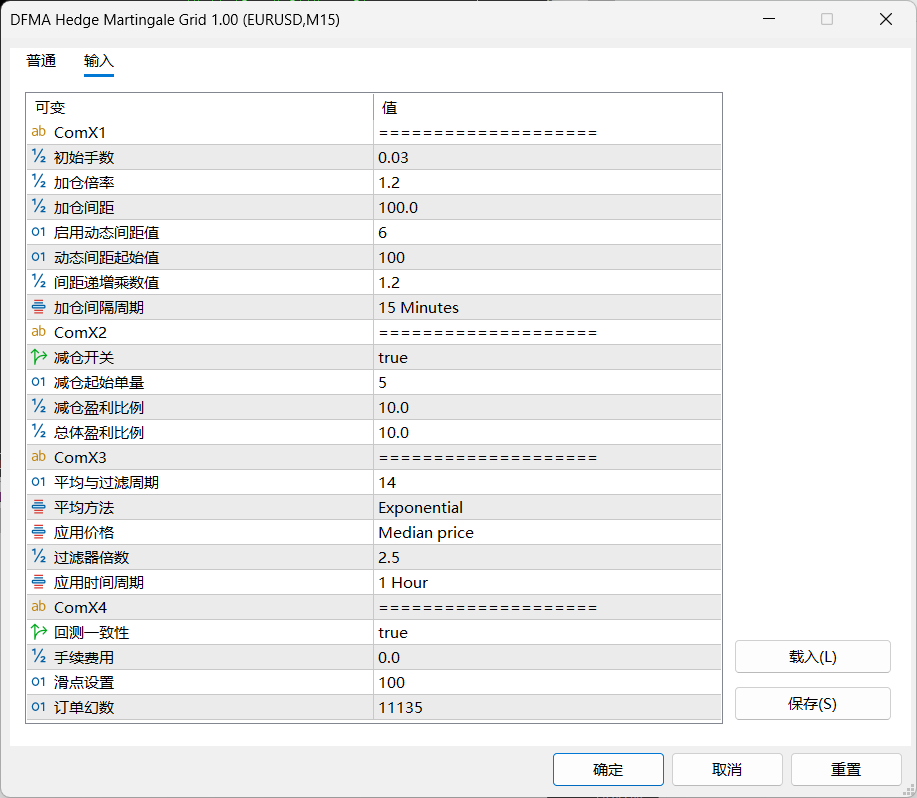Viewport: 917px width, 798px height.
Task: Edit the 初始手数 value 0.03
Action: tap(547, 157)
